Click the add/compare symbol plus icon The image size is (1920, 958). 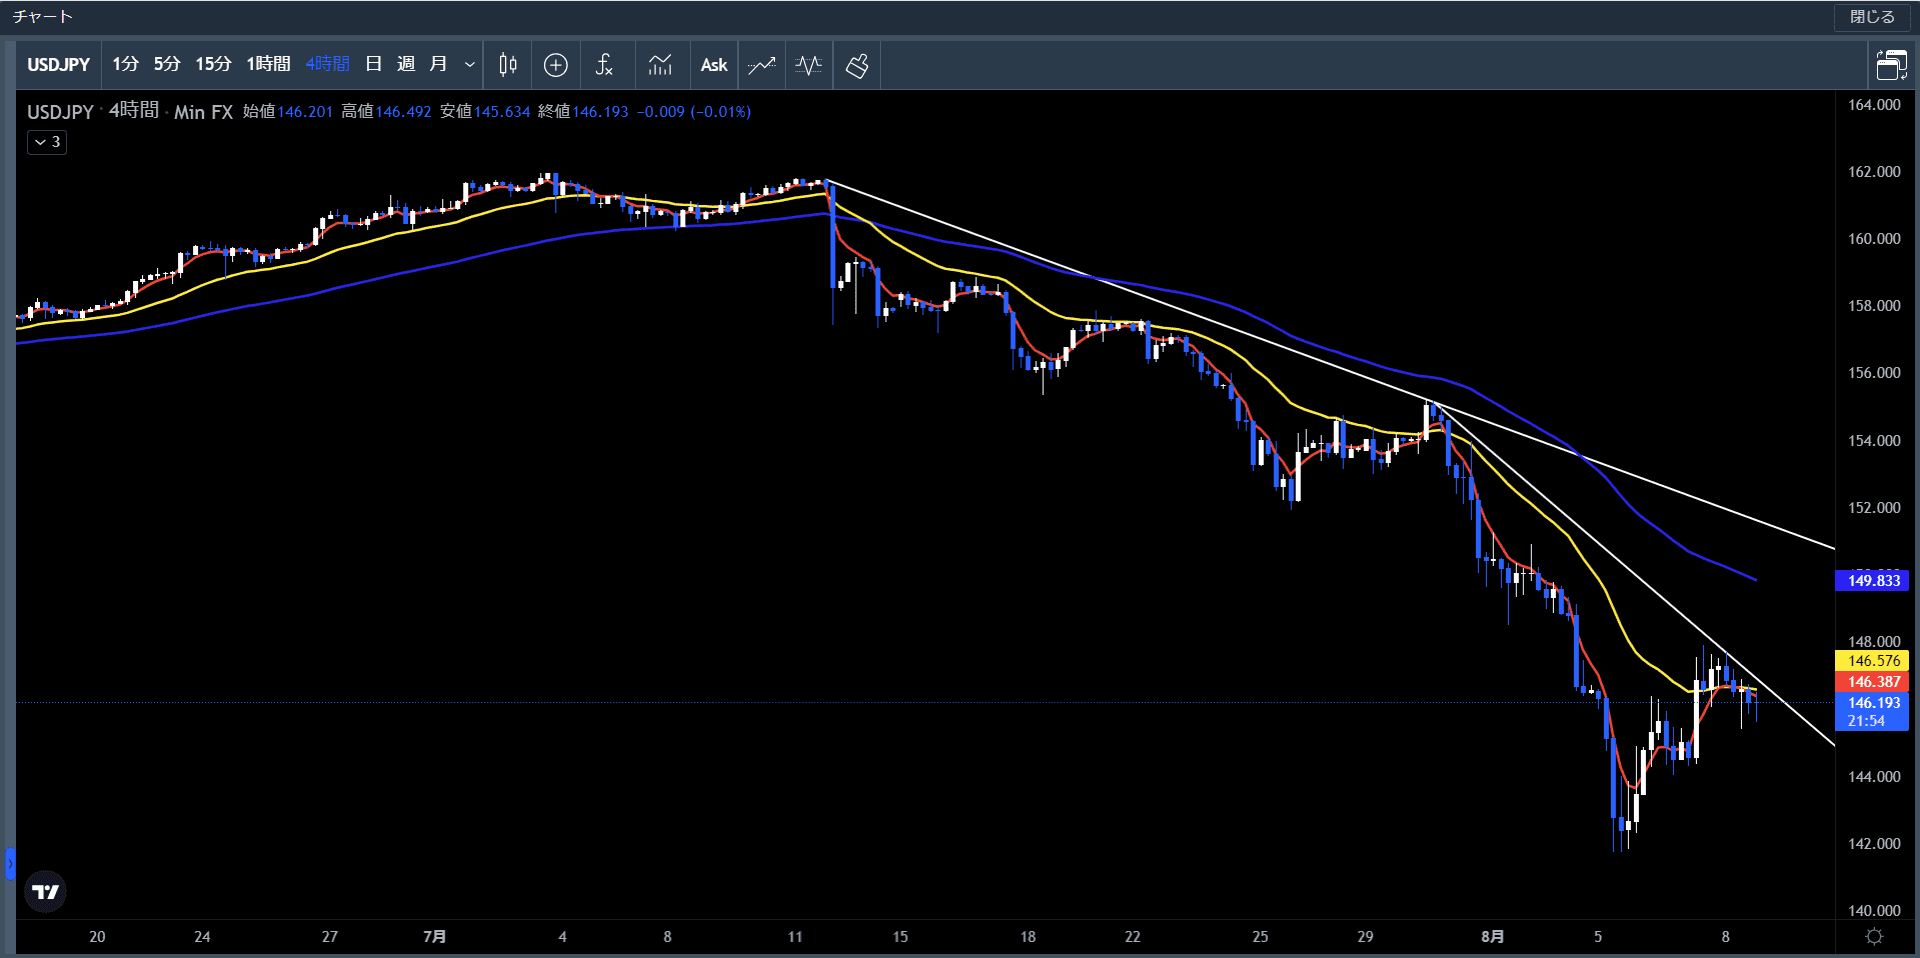[556, 65]
